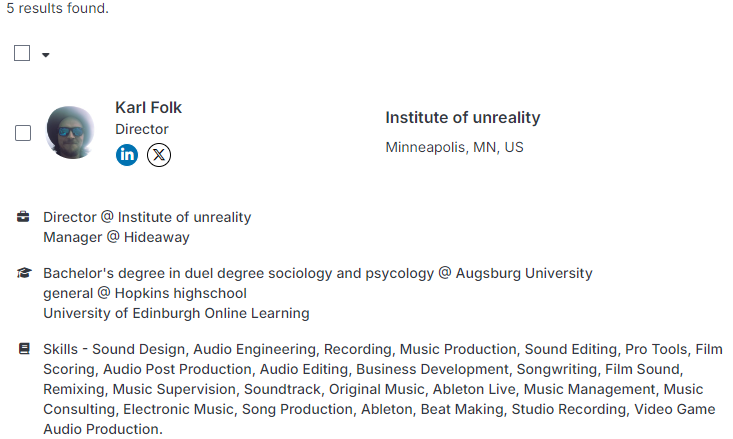Click the Augsburg University education line
This screenshot has width=733, height=439.
[x=318, y=273]
